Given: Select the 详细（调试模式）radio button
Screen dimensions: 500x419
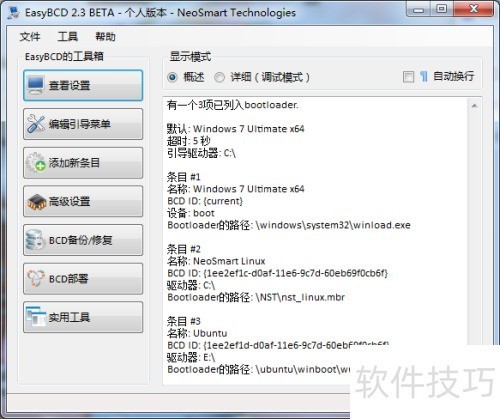Looking at the screenshot, I should click(219, 77).
